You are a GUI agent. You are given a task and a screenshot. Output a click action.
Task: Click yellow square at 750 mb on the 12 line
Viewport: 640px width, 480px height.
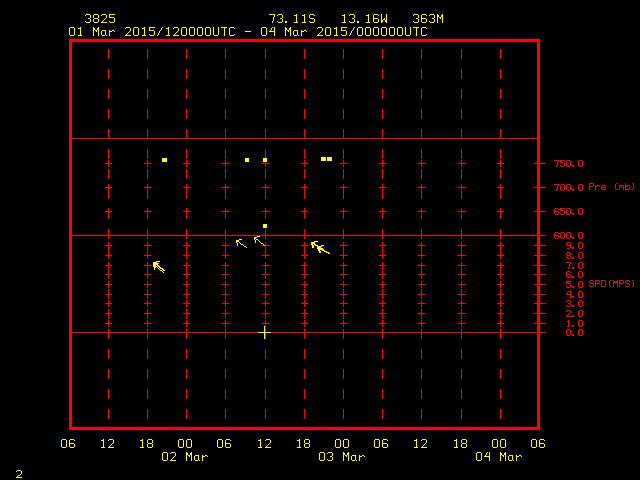tap(265, 160)
